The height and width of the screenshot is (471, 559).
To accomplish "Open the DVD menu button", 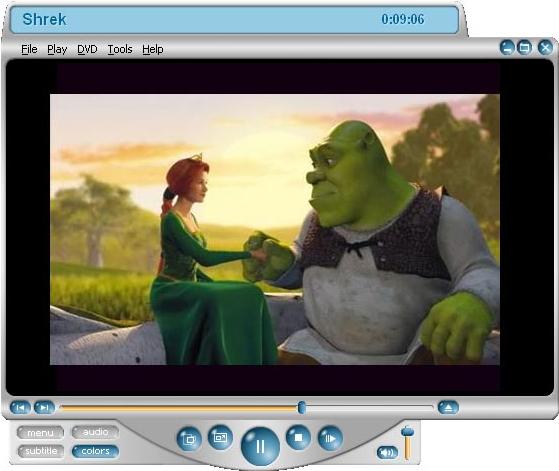I will [x=40, y=433].
